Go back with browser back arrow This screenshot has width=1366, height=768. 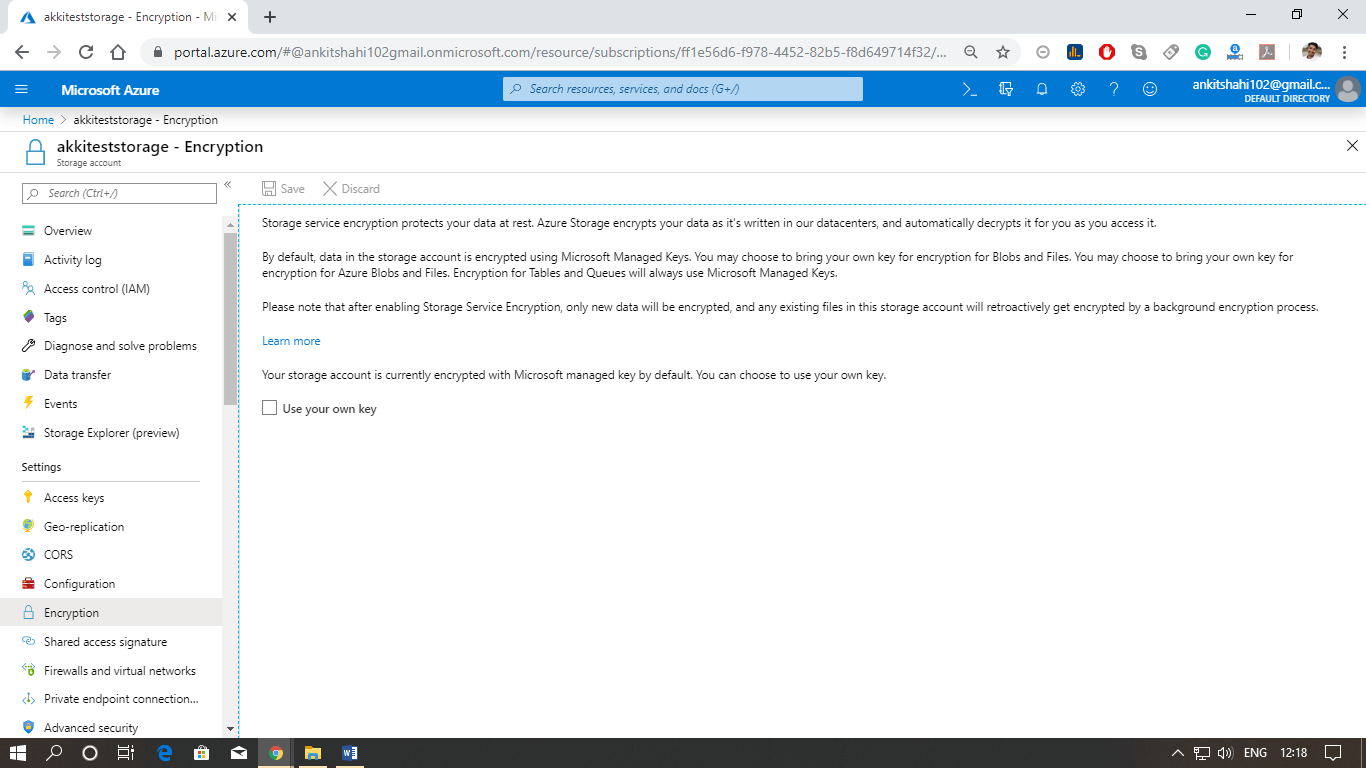point(22,52)
